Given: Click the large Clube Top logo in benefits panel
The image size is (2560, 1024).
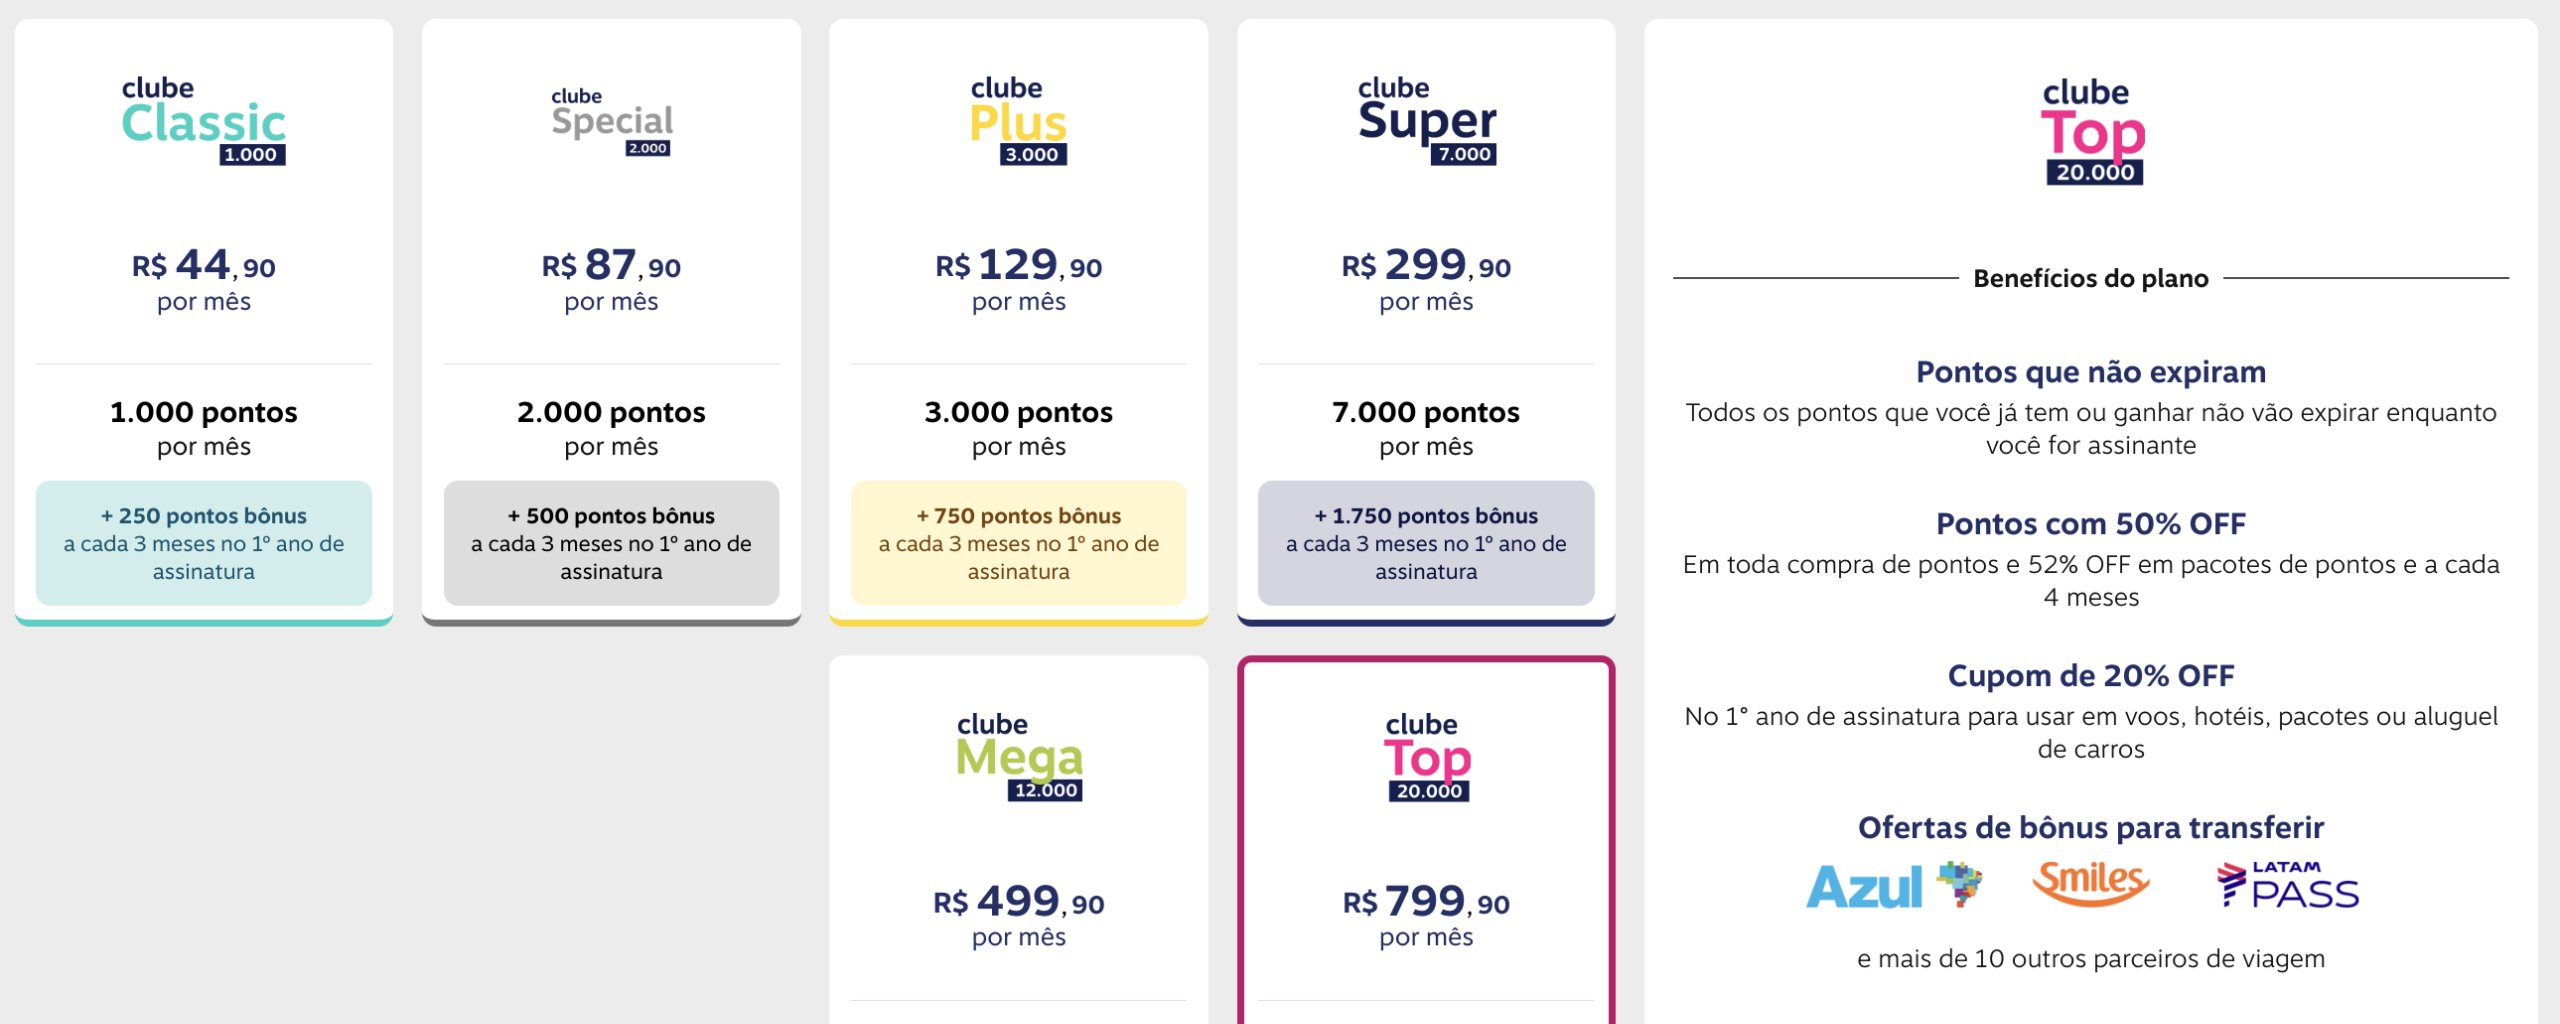Looking at the screenshot, I should click(x=2092, y=132).
